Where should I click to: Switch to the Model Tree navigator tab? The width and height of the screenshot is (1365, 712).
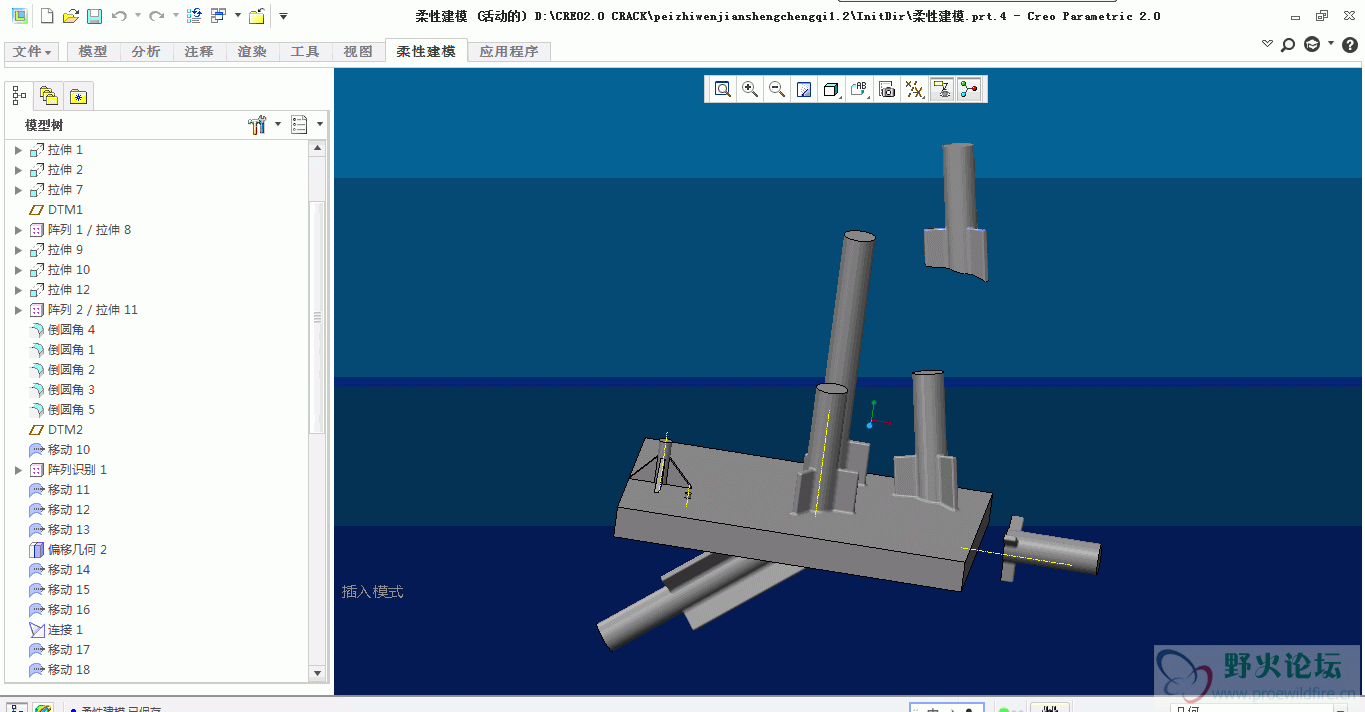[x=19, y=96]
